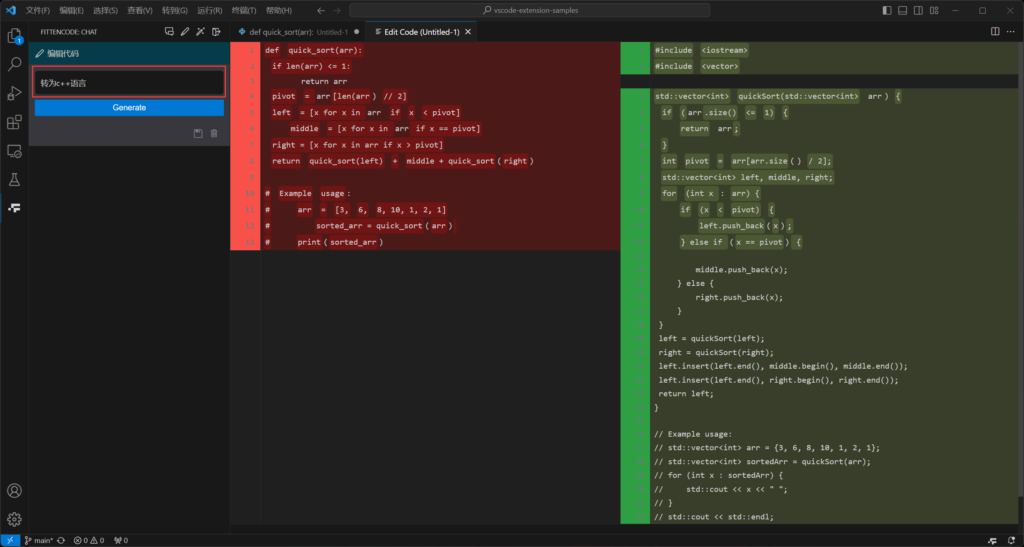Viewport: 1024px width, 547px height.
Task: Open the editor More Actions ellipsis menu
Action: click(1009, 32)
